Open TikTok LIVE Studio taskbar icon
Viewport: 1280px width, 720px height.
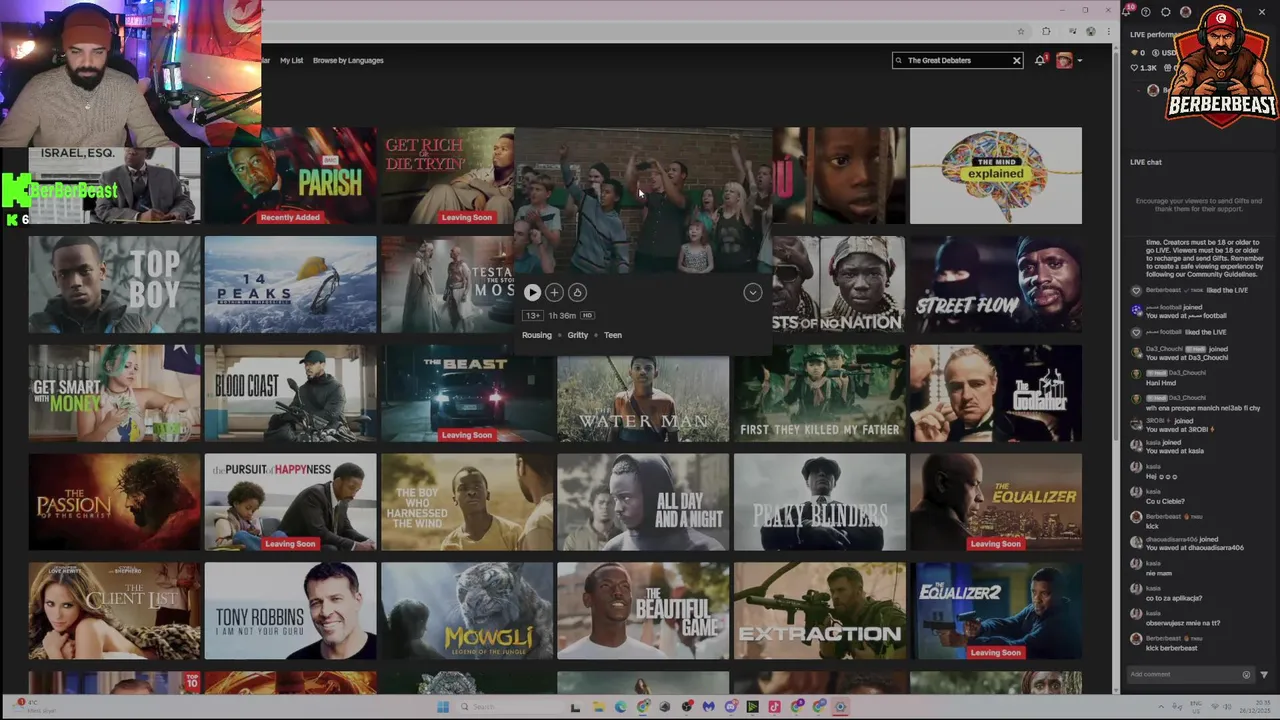(774, 707)
